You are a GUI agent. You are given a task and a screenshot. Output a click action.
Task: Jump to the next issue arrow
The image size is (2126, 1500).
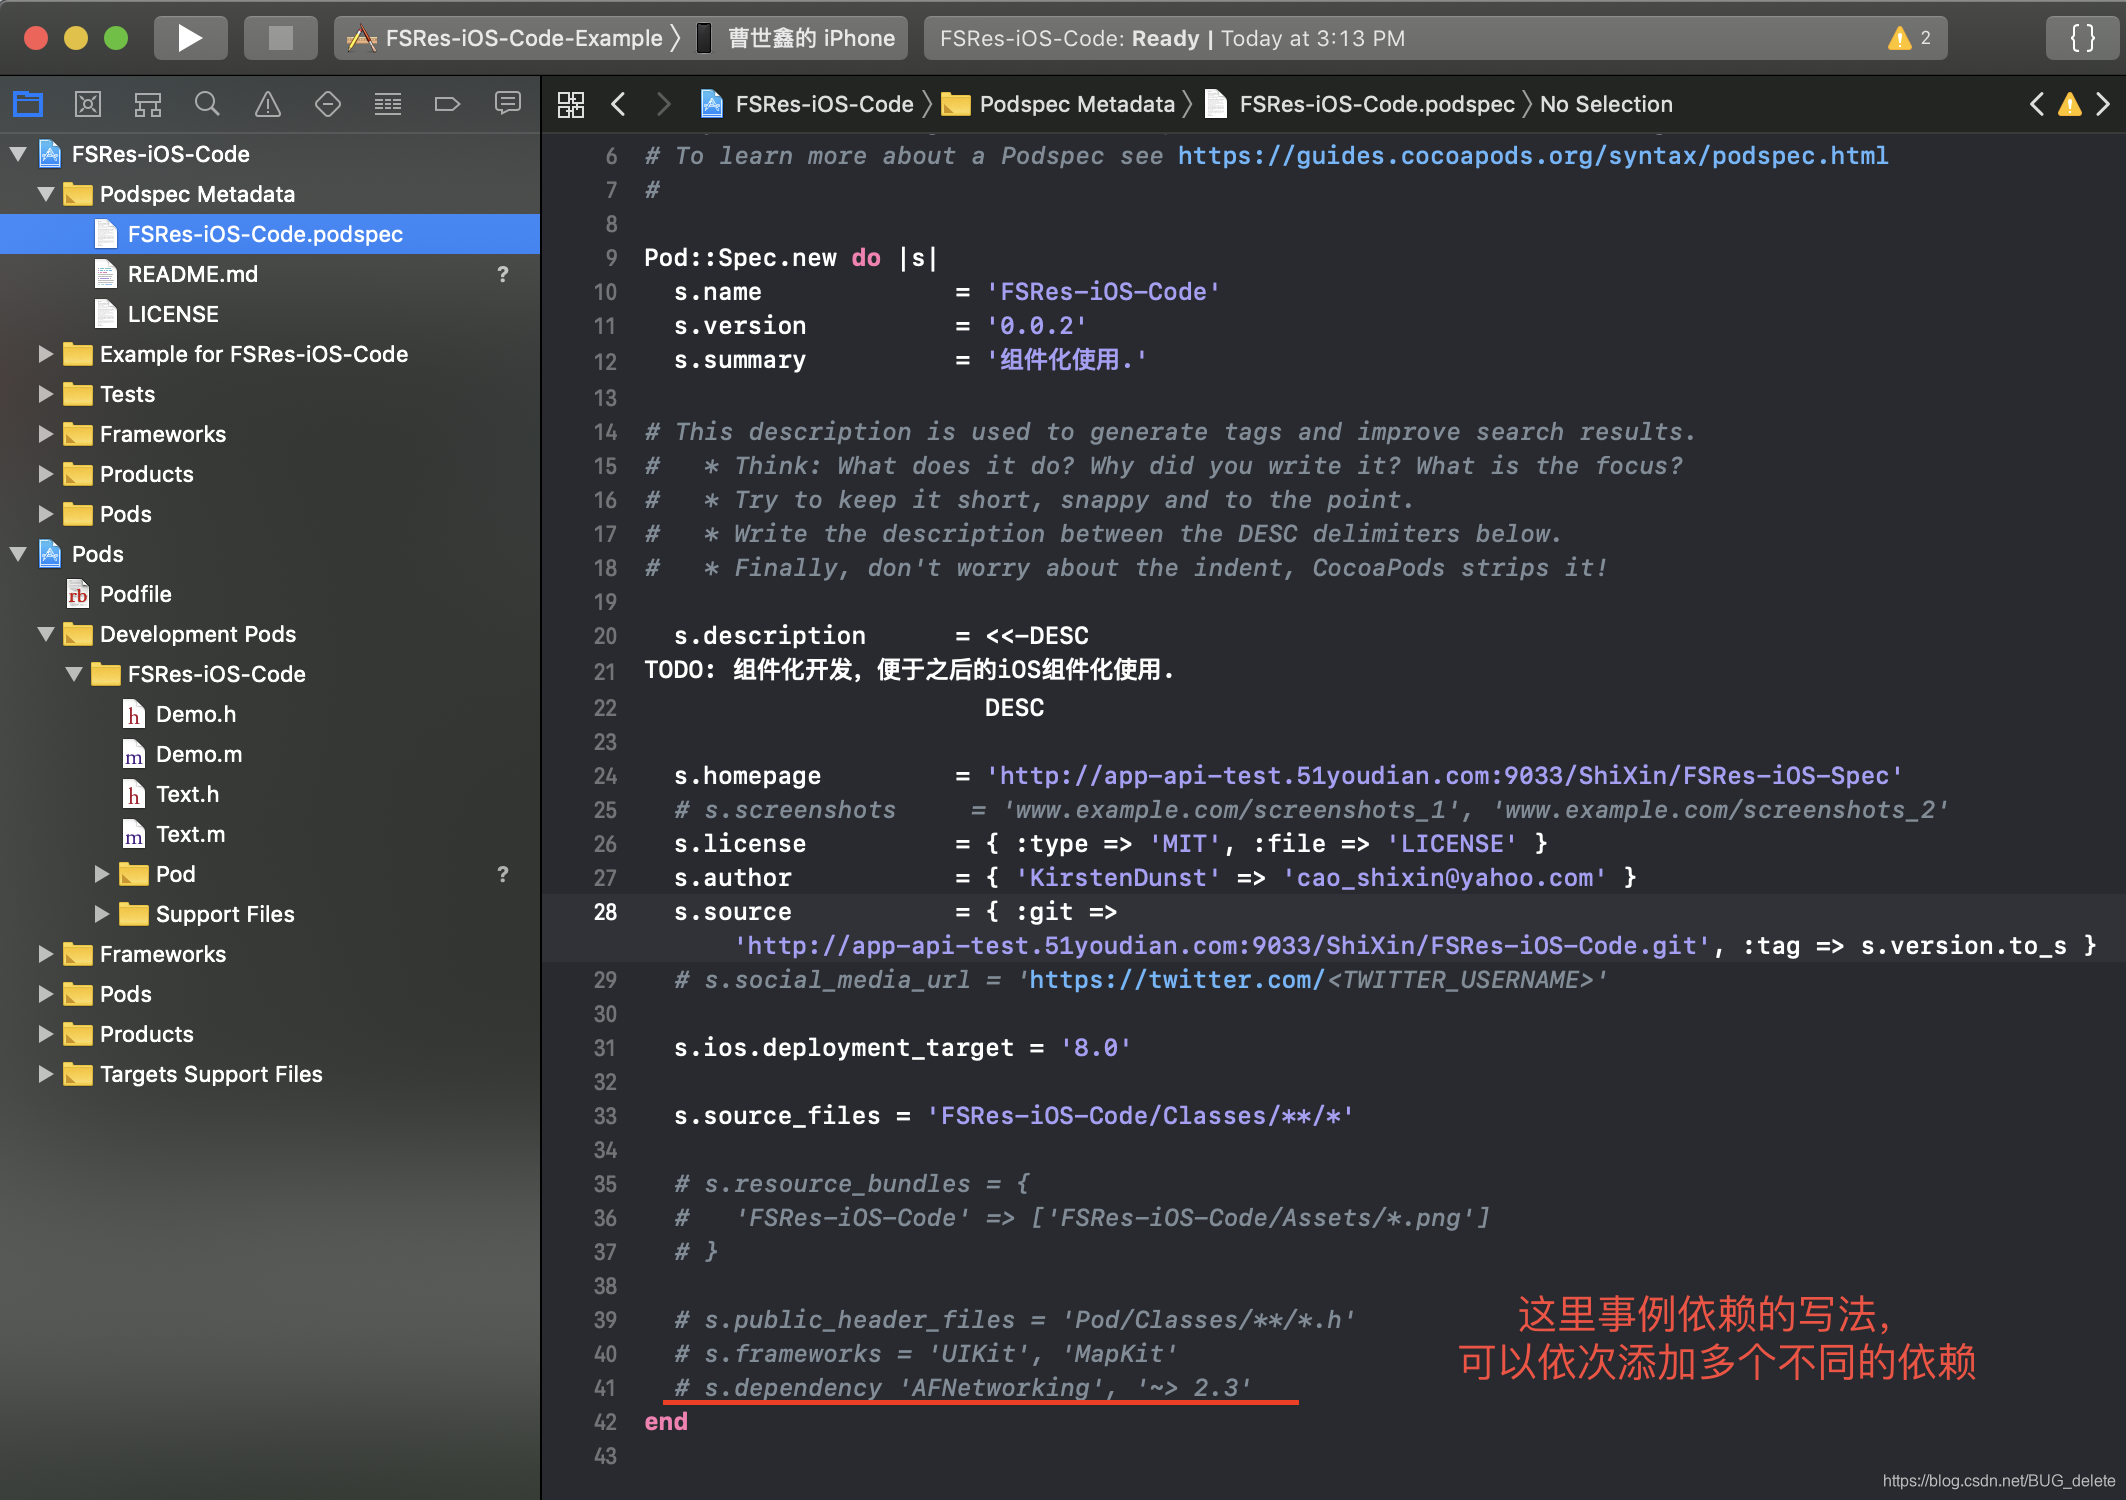pyautogui.click(x=2103, y=104)
